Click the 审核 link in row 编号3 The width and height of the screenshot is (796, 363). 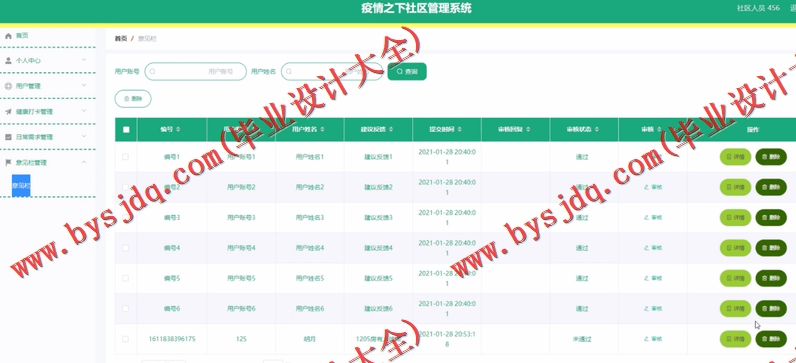[653, 218]
